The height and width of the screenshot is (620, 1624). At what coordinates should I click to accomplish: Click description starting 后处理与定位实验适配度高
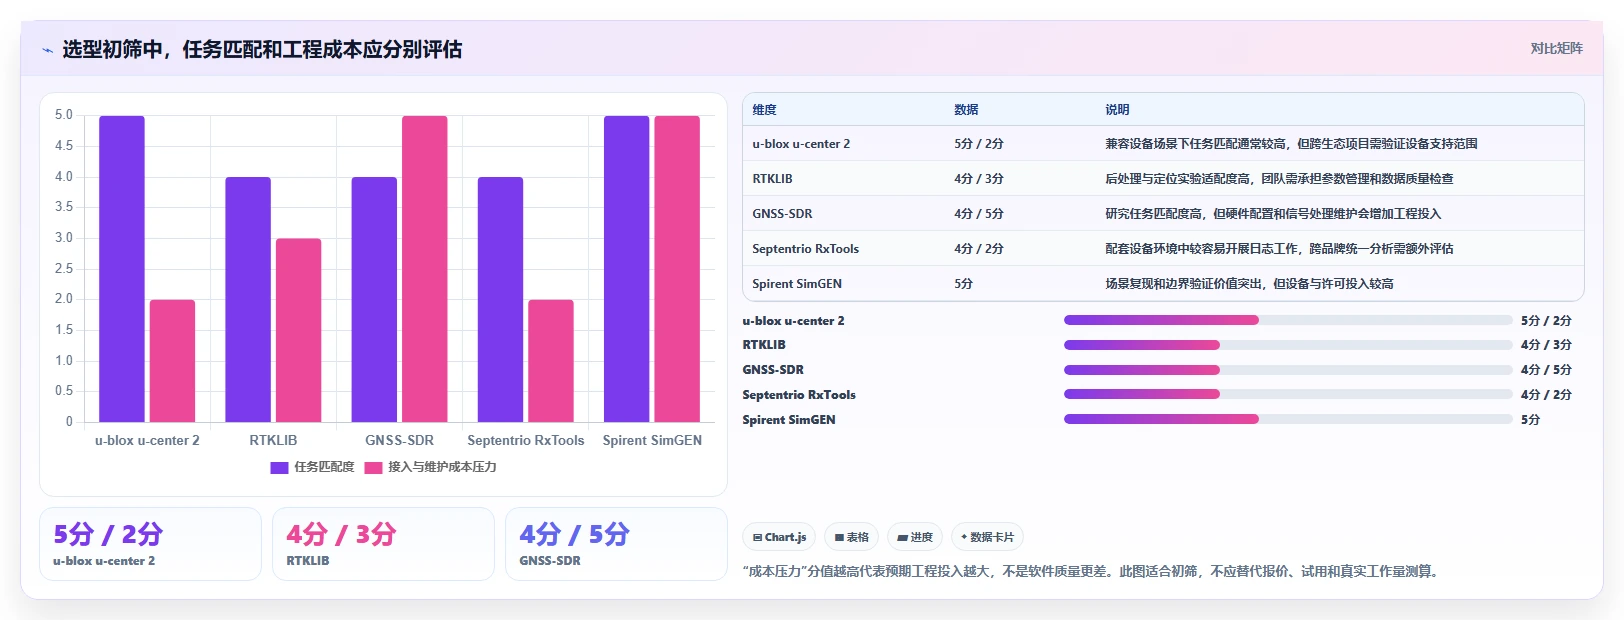click(1279, 179)
